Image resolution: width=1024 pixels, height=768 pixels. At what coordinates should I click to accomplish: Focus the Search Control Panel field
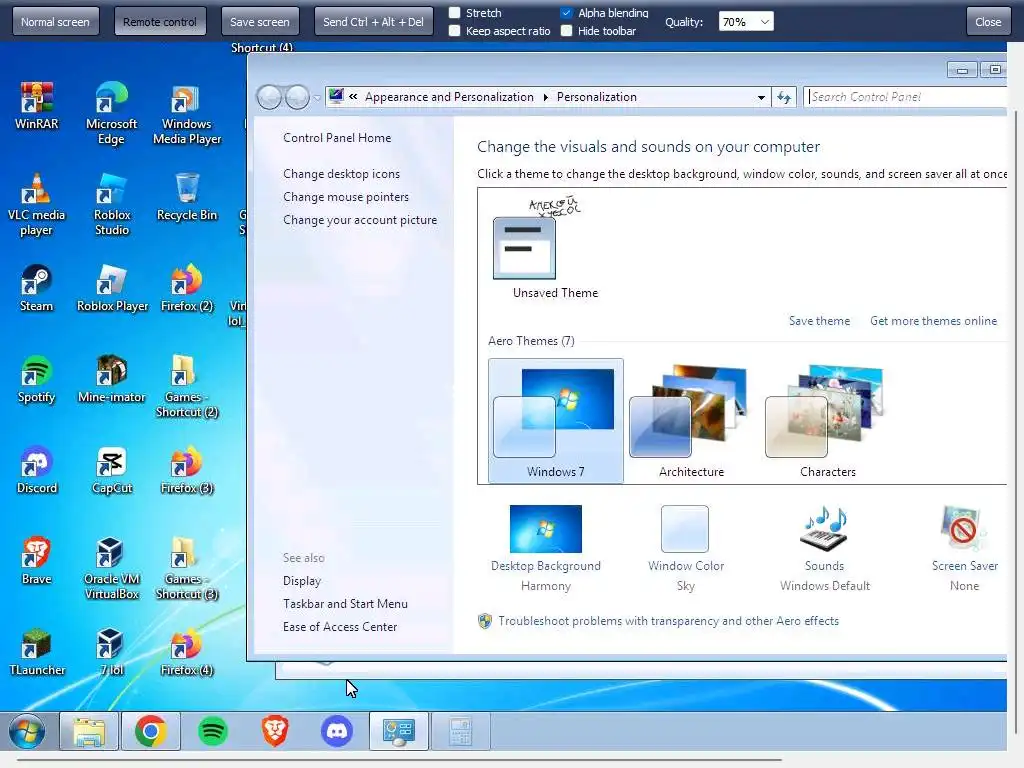coord(905,97)
